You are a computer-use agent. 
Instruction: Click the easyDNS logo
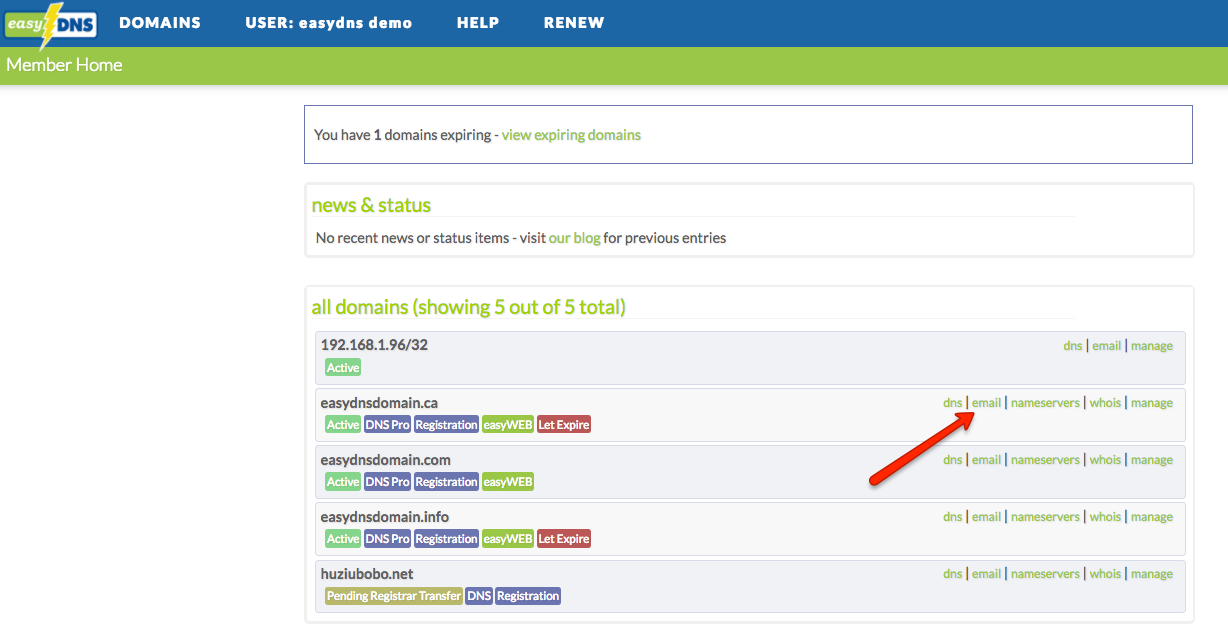(x=50, y=24)
